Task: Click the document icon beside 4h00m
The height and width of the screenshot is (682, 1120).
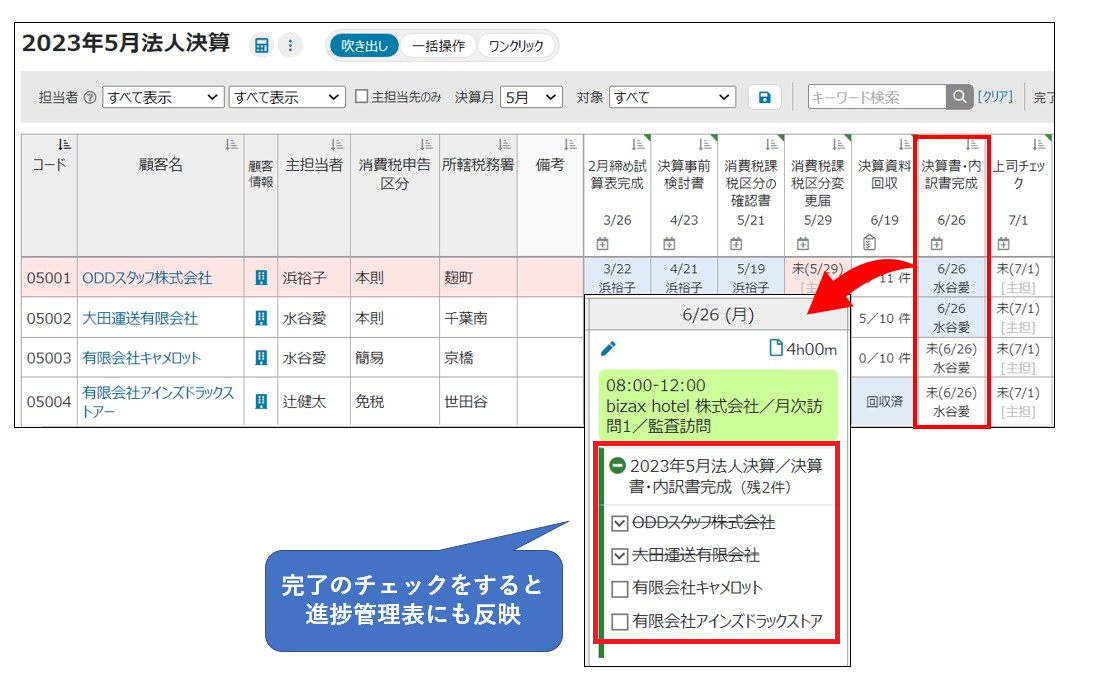Action: pos(775,348)
